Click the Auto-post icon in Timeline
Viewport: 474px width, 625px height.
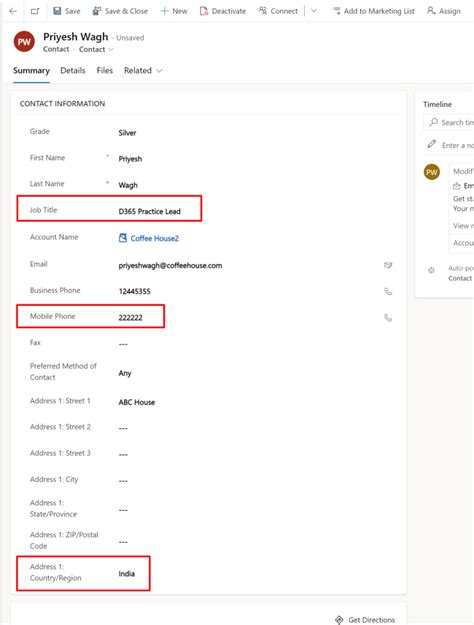click(x=431, y=270)
